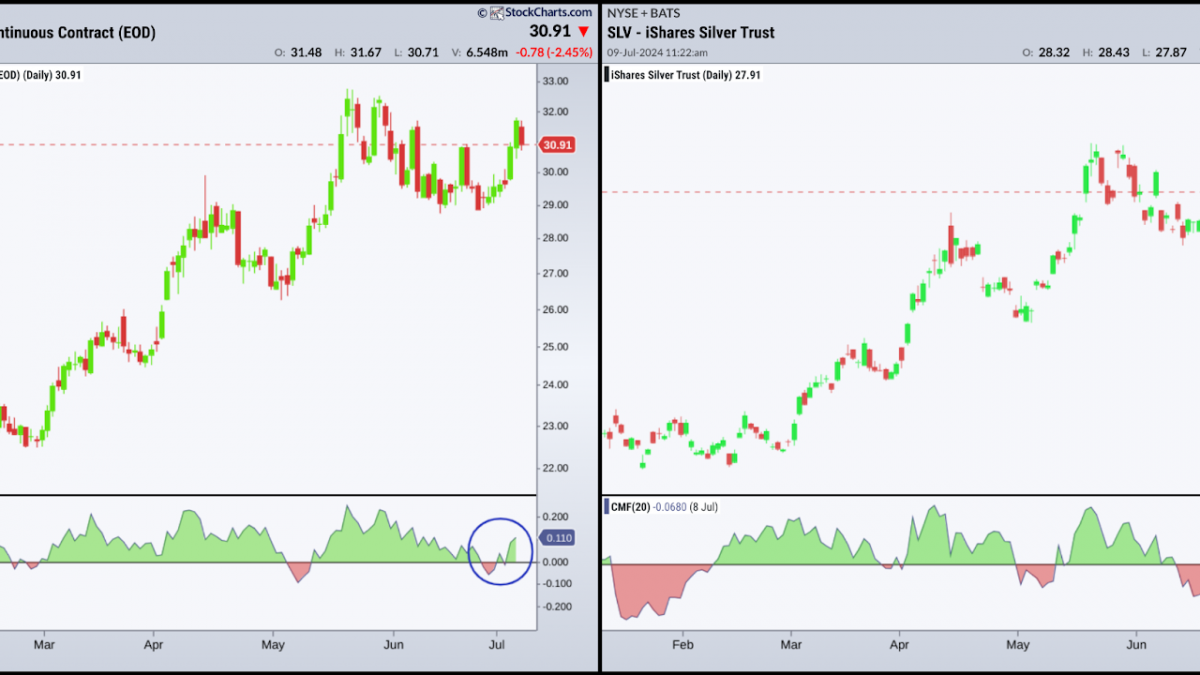
Task: Click the red 30.91 price tag on axis
Action: [556, 145]
